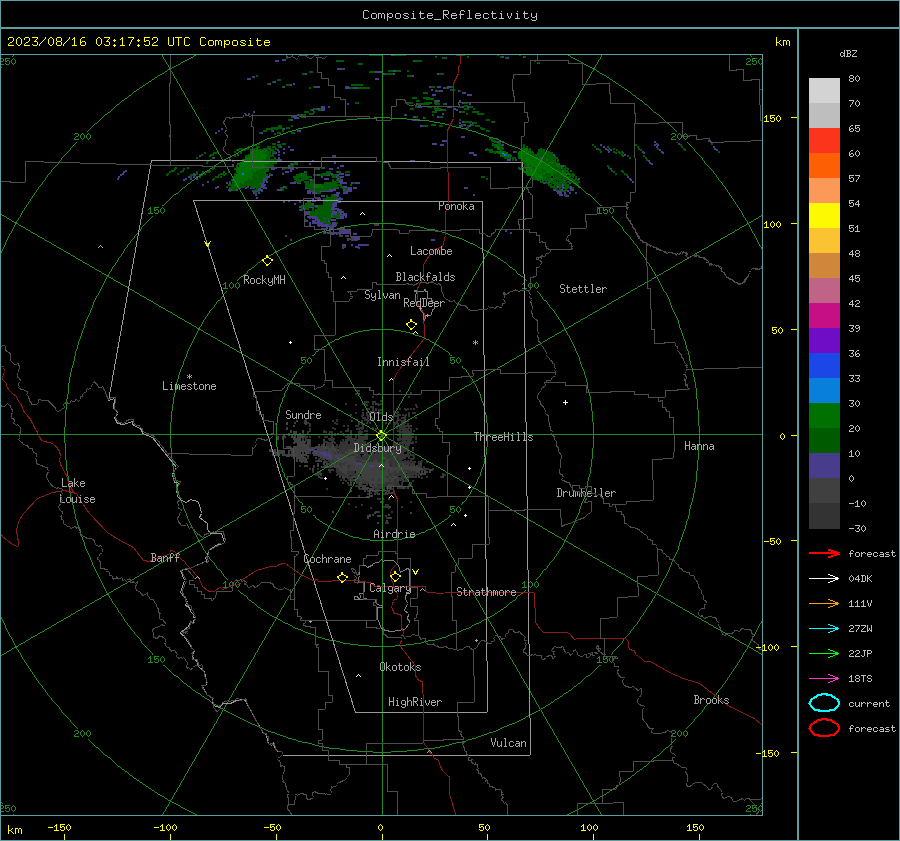Viewport: 900px width, 841px height.
Task: Click the magenta 42-39 dBZ swatch
Action: [x=824, y=316]
